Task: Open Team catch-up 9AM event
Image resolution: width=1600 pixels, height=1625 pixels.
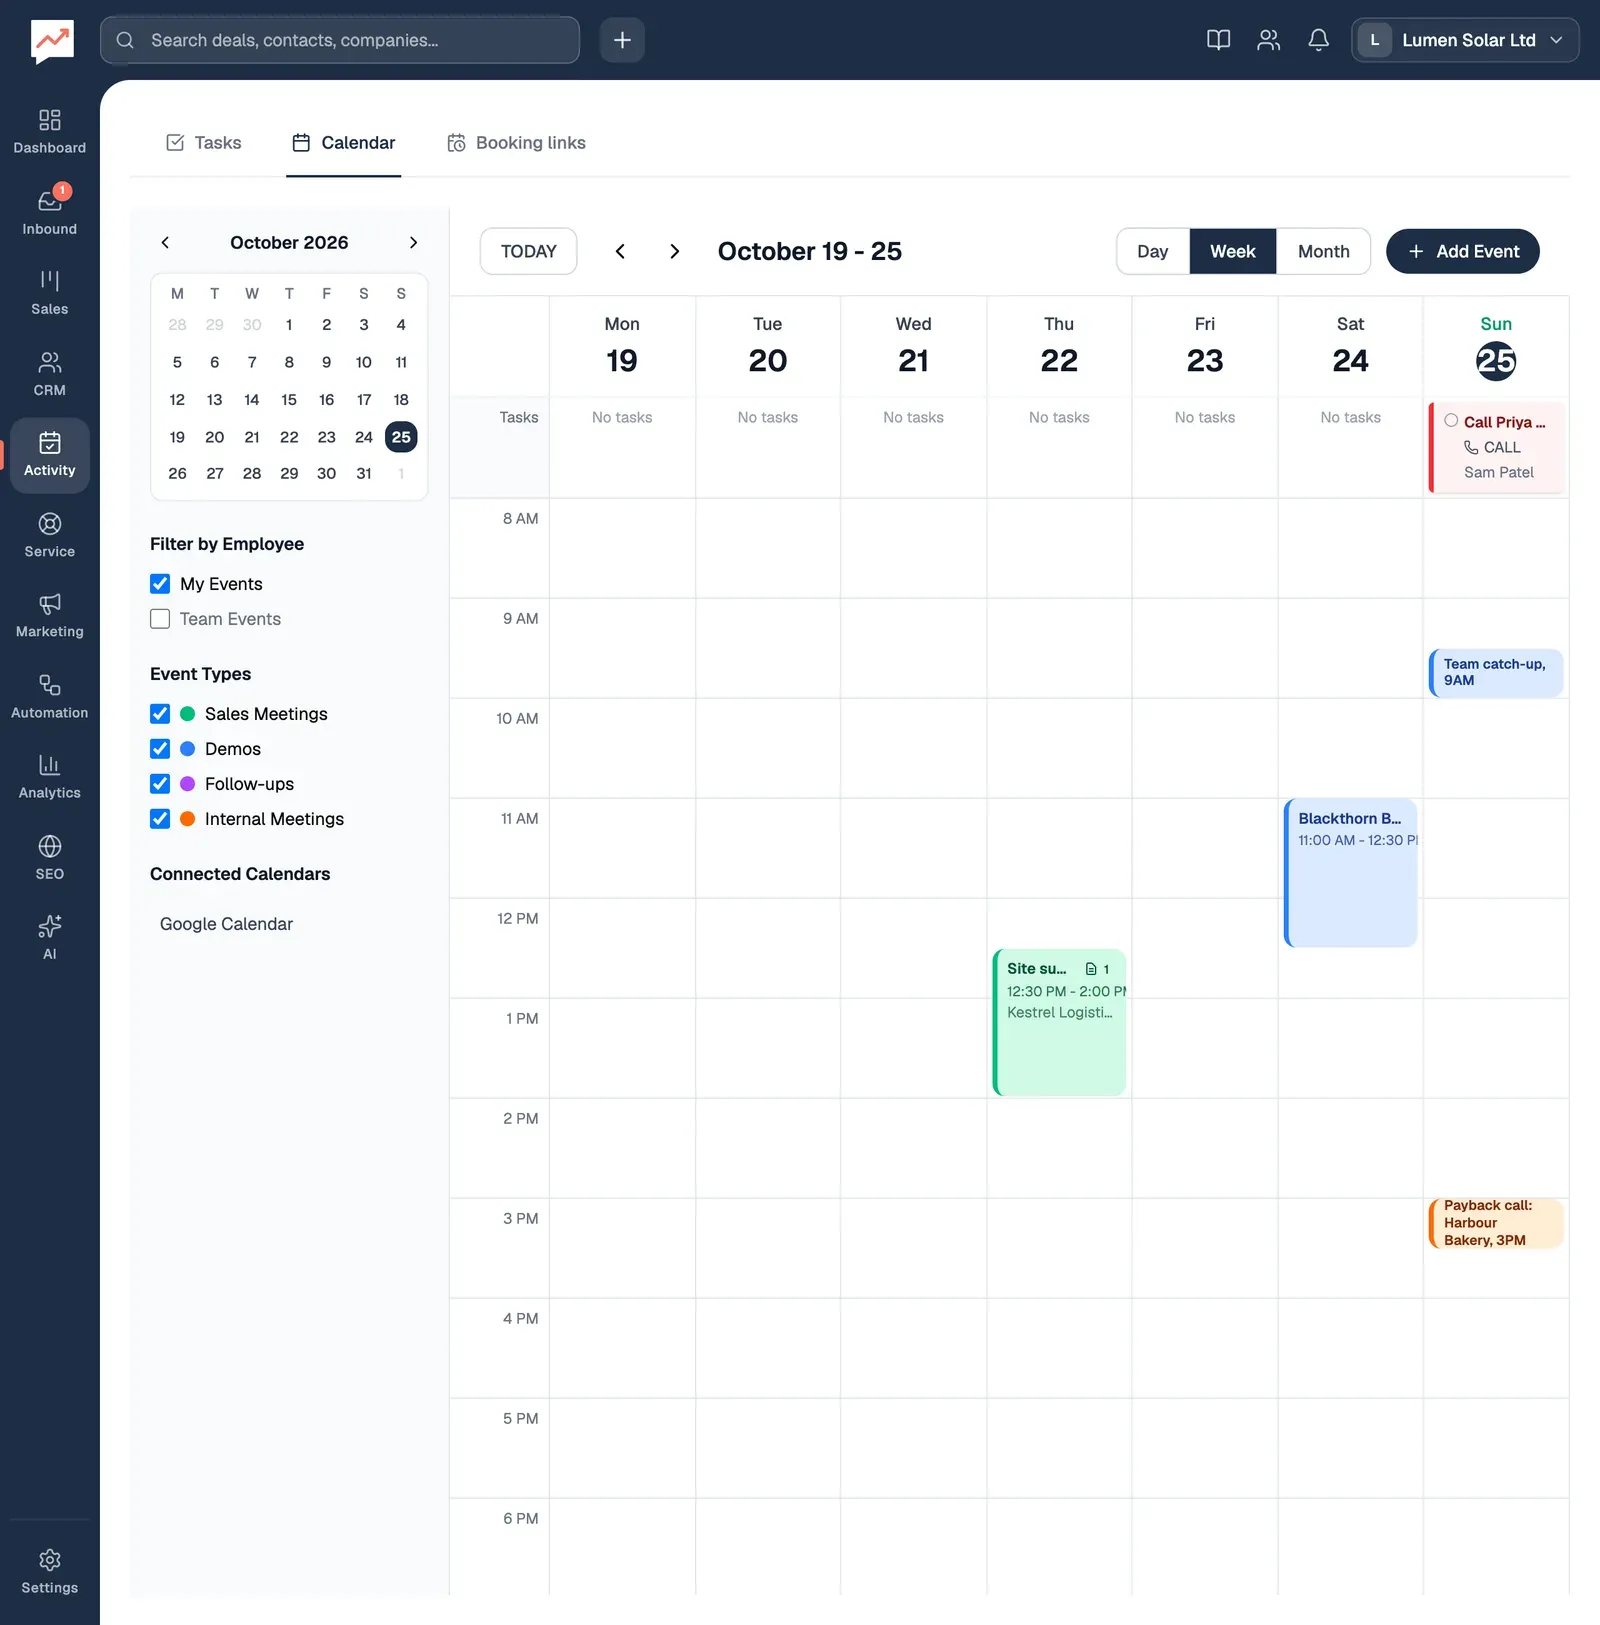Action: coord(1496,673)
